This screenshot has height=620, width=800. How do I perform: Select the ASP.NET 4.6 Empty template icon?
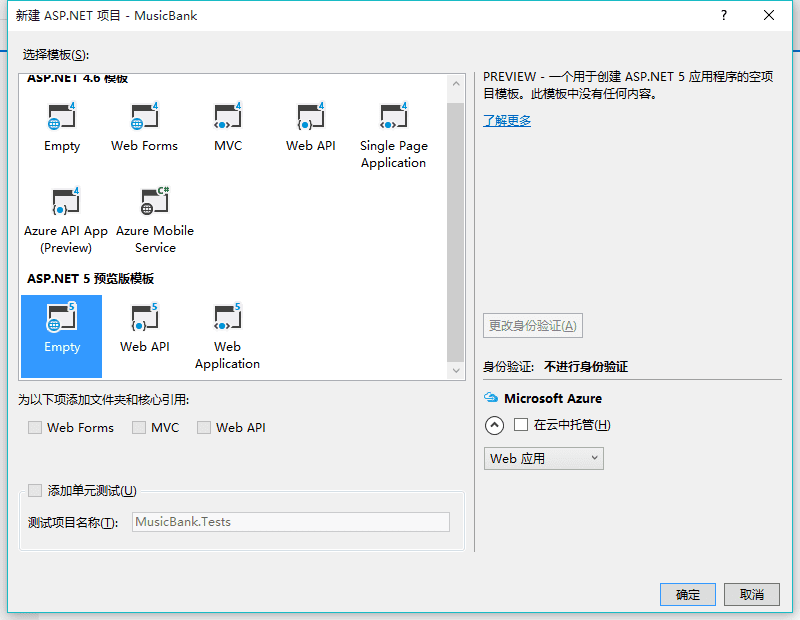tap(62, 116)
